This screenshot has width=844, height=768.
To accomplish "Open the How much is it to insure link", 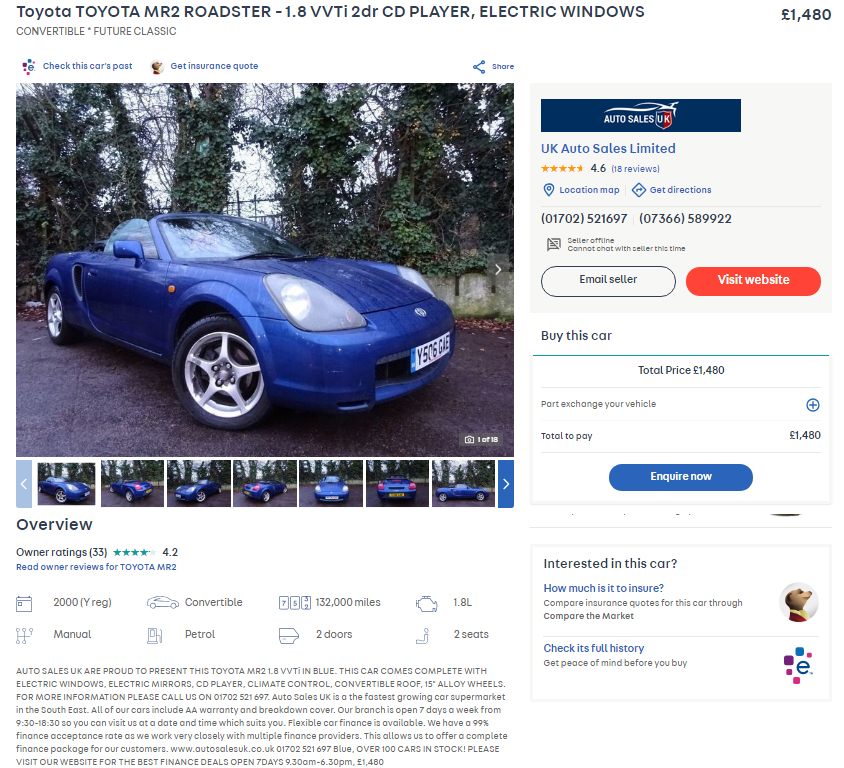I will click(x=603, y=588).
